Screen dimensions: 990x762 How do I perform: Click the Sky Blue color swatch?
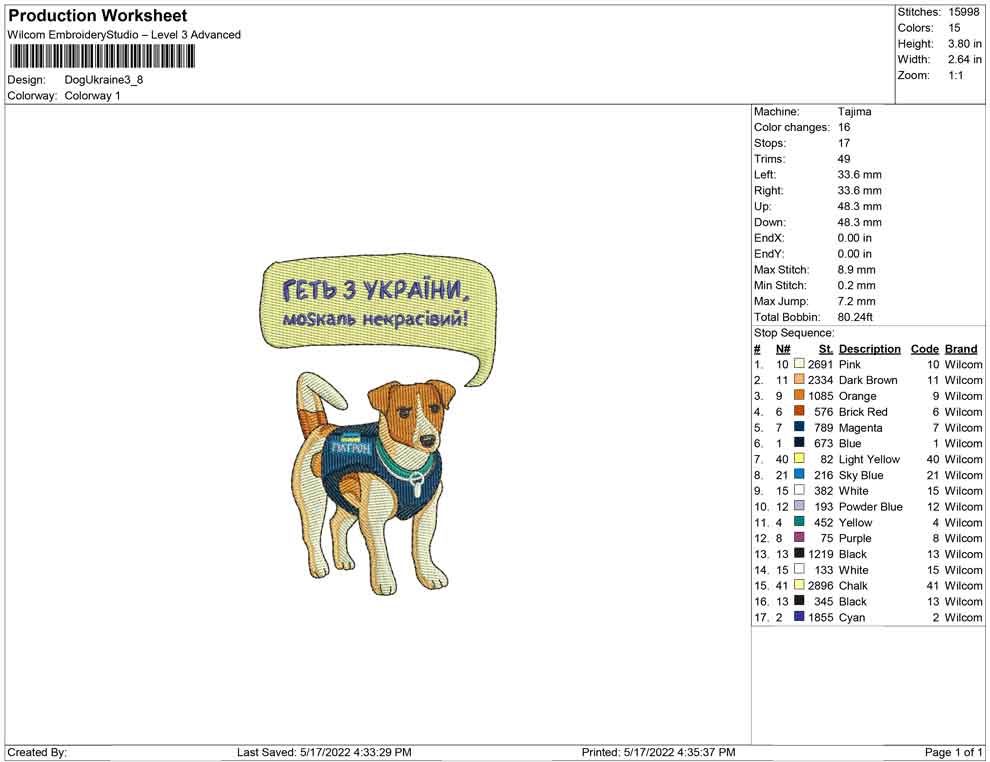click(799, 474)
